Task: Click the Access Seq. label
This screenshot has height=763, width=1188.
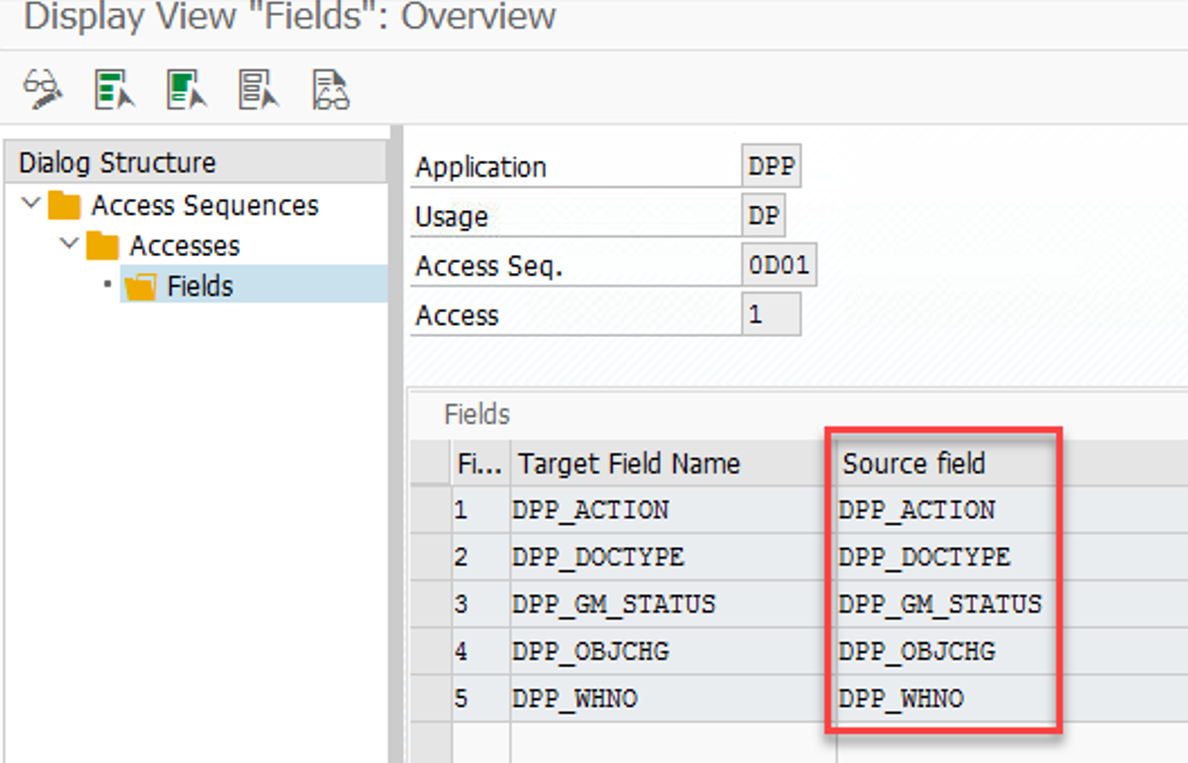Action: coord(489,266)
